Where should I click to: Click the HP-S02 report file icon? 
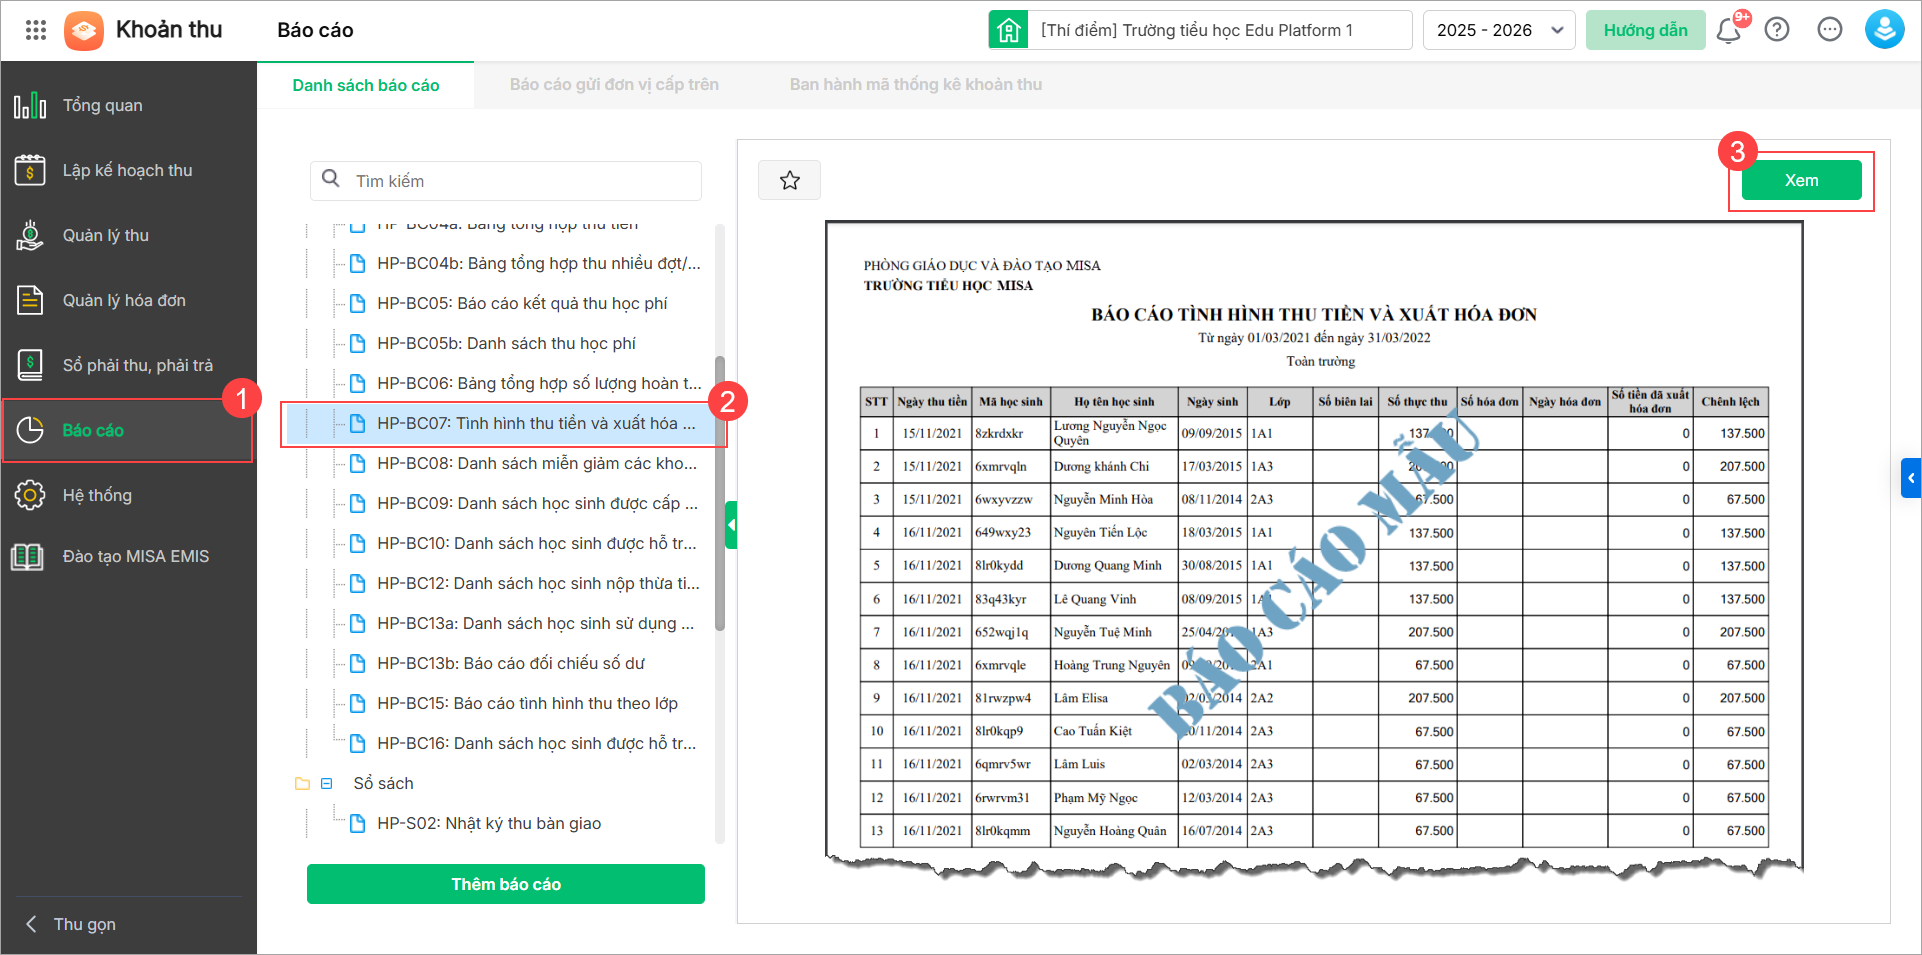pos(357,823)
